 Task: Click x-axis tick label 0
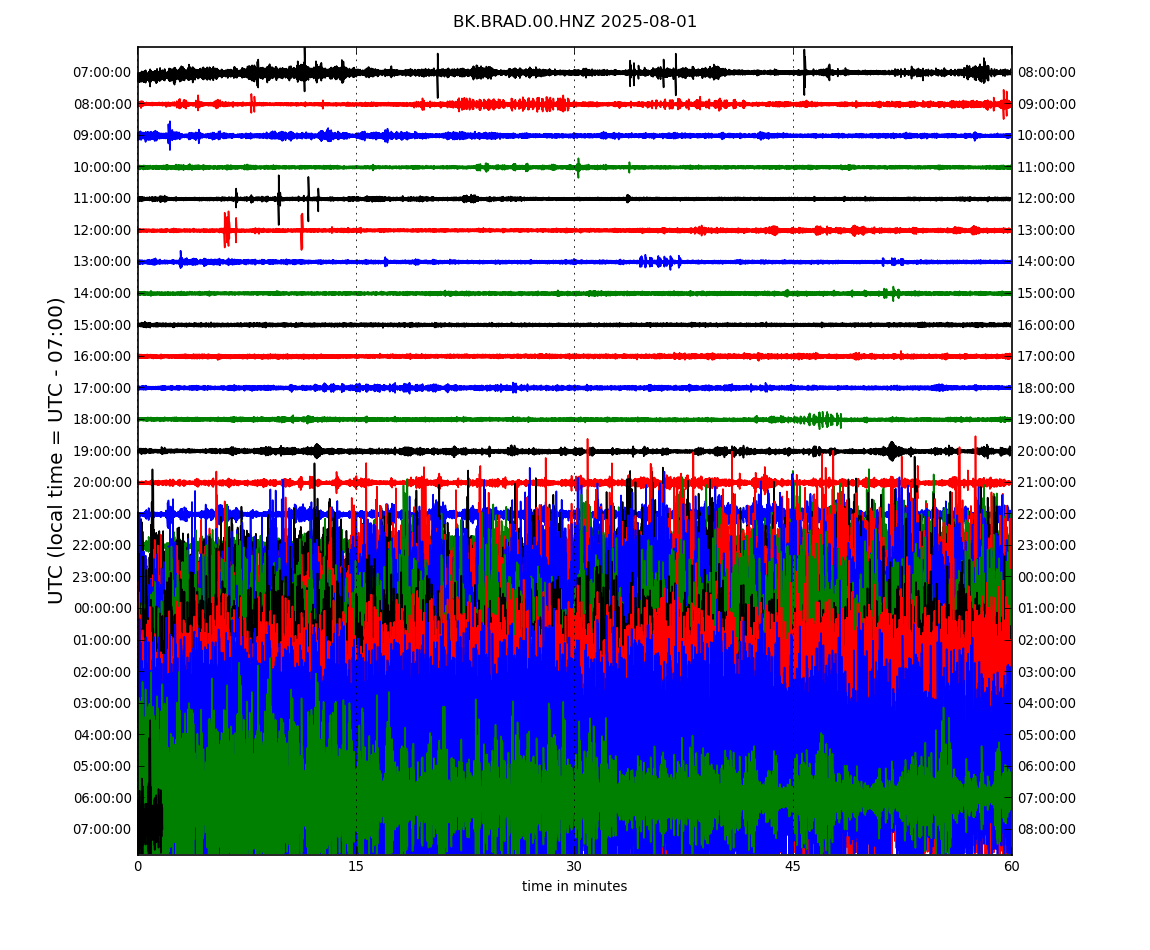coord(138,866)
